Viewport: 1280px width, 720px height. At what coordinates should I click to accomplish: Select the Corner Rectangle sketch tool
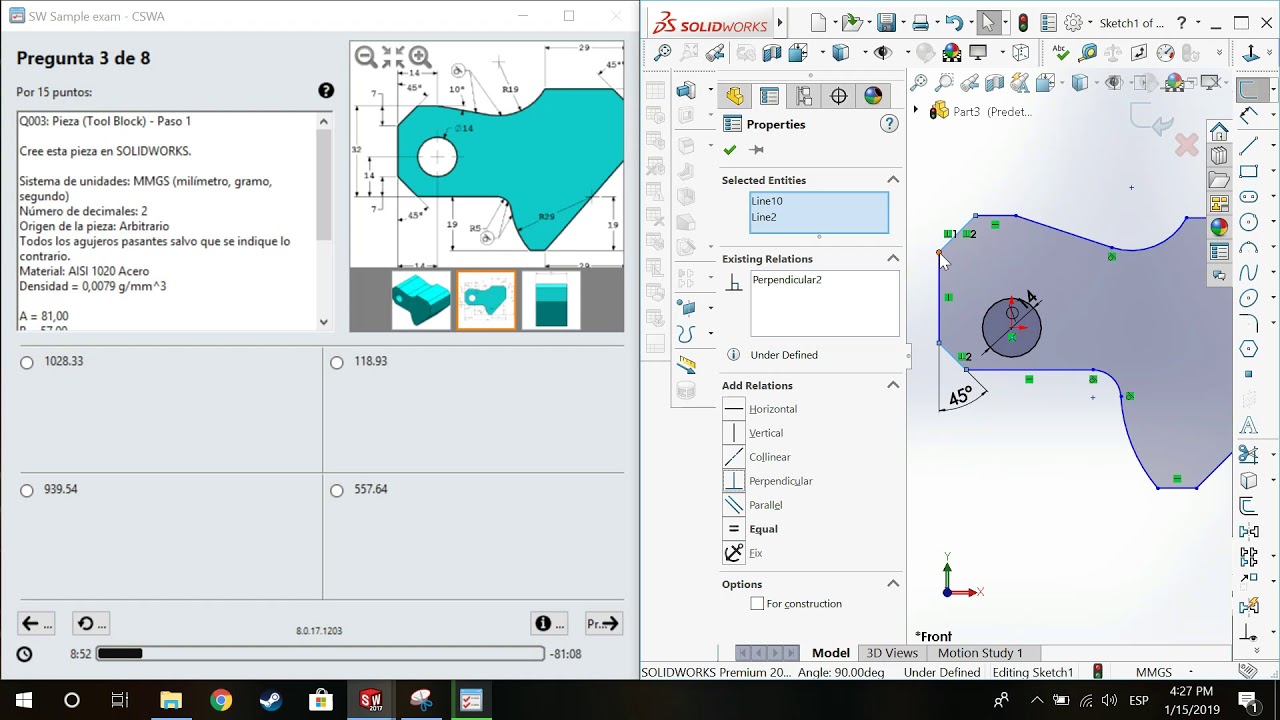[1248, 172]
